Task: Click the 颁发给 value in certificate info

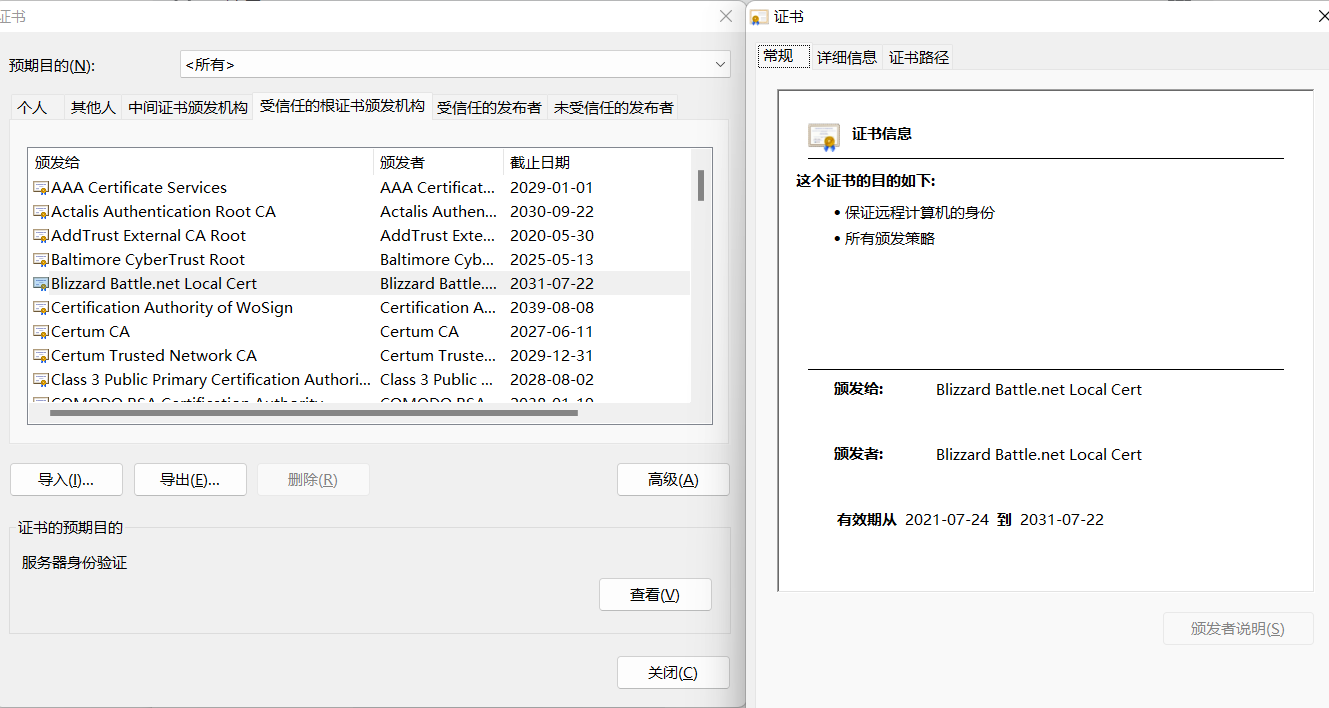Action: (1039, 390)
